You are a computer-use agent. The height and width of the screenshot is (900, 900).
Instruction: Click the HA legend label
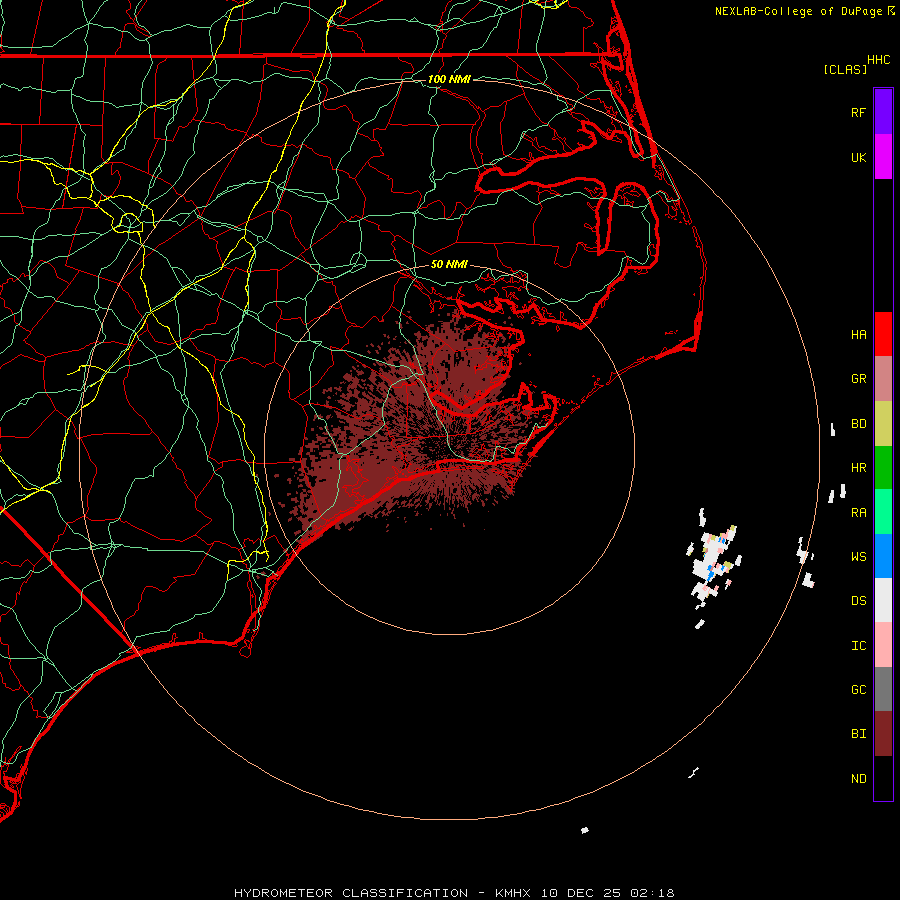pyautogui.click(x=858, y=334)
